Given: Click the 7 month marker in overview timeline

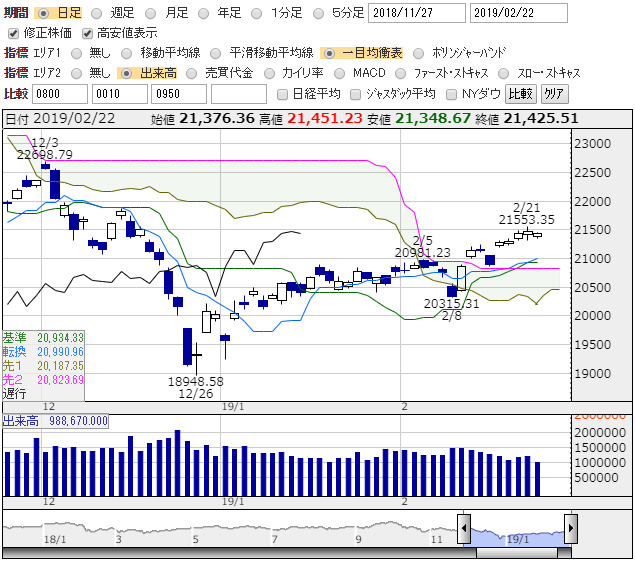Looking at the screenshot, I should tap(275, 540).
